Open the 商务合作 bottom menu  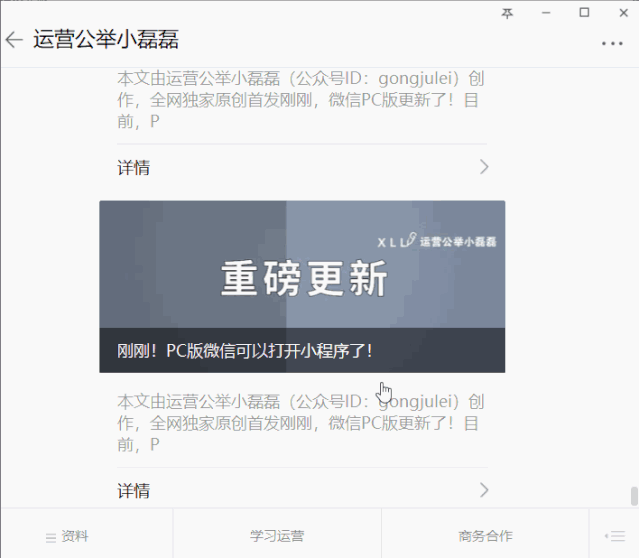485,536
